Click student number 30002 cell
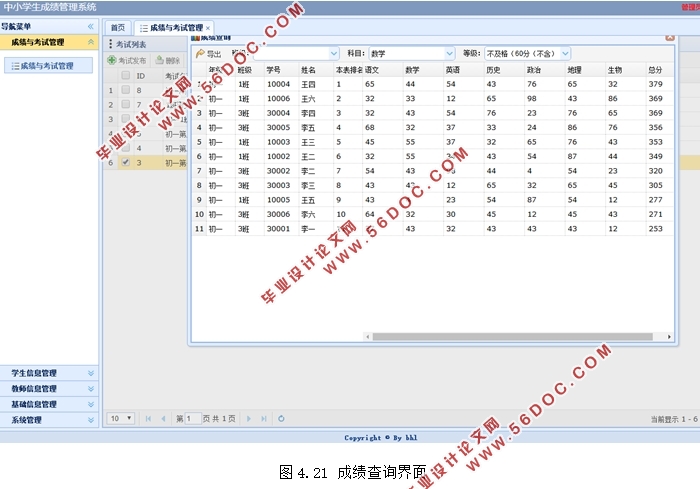This screenshot has width=700, height=489. pos(281,171)
